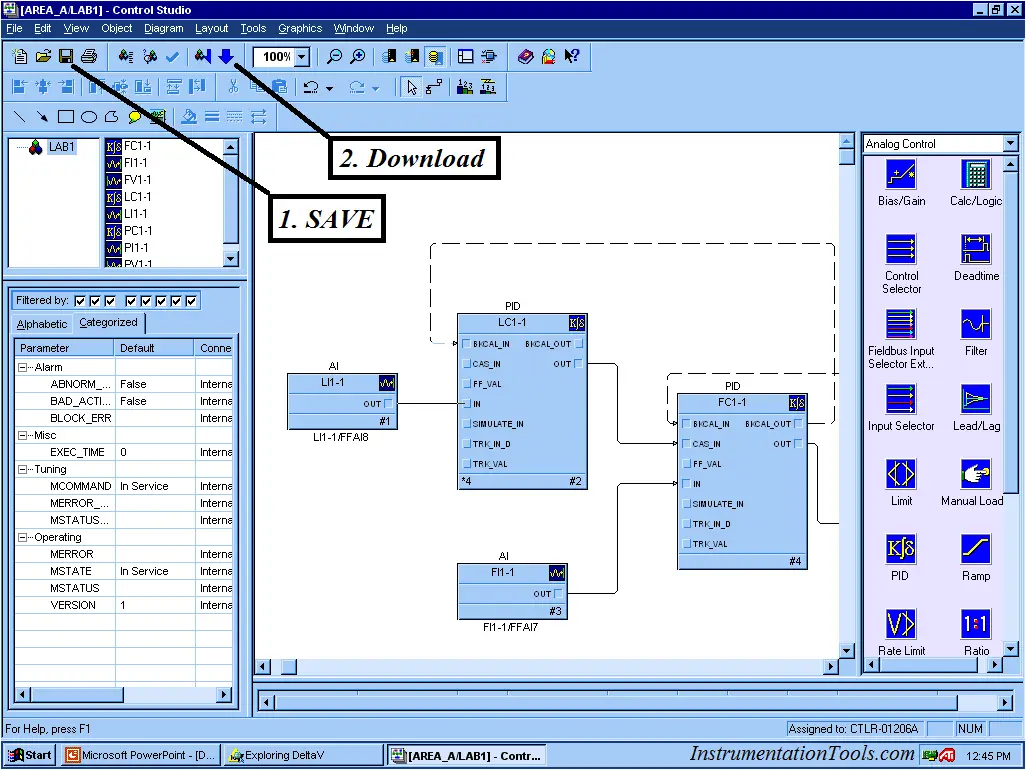Click the diagram horizontal scrollbar thumb

click(289, 667)
